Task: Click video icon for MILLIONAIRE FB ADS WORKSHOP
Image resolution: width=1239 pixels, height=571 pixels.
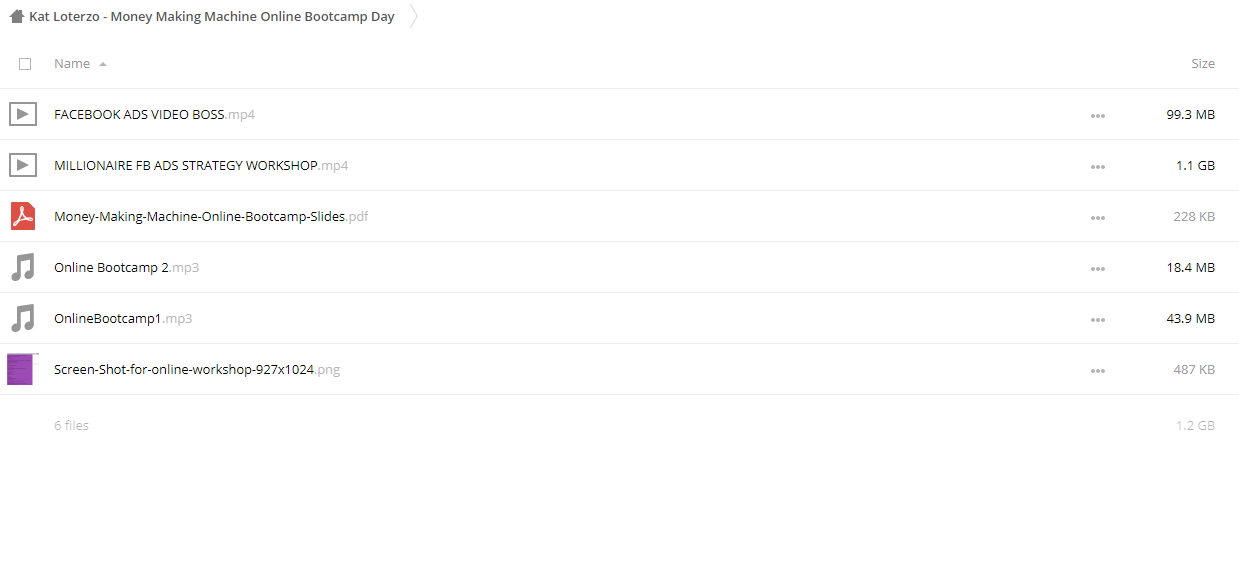Action: coord(23,165)
